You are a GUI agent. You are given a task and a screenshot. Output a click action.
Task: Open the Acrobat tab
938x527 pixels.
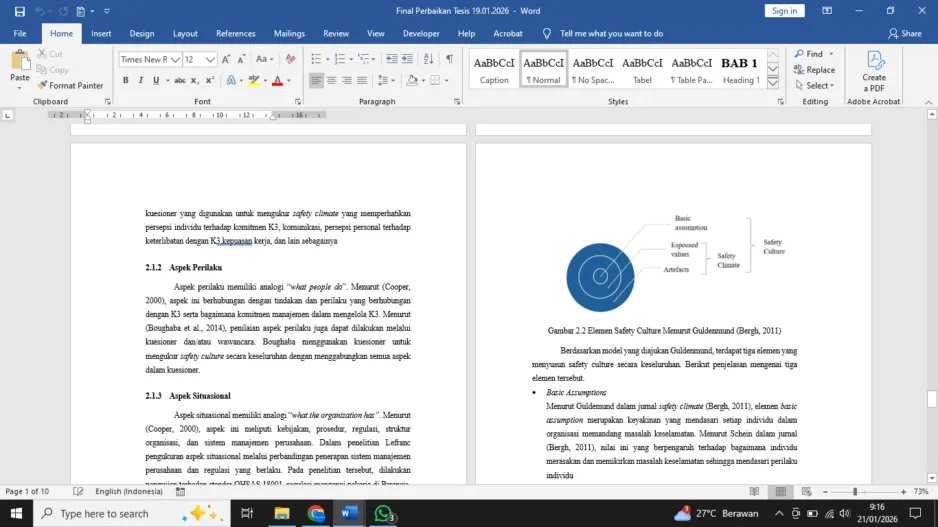tap(508, 33)
